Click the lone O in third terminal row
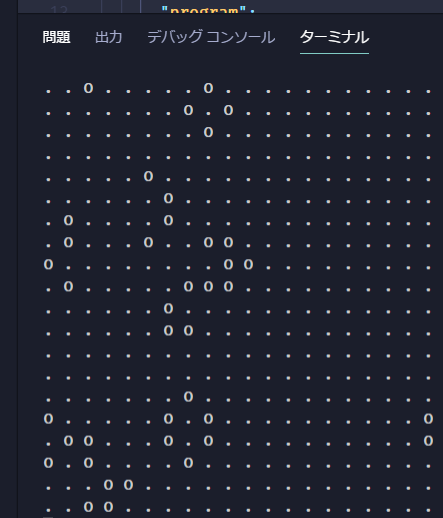443x518 pixels. click(x=208, y=132)
